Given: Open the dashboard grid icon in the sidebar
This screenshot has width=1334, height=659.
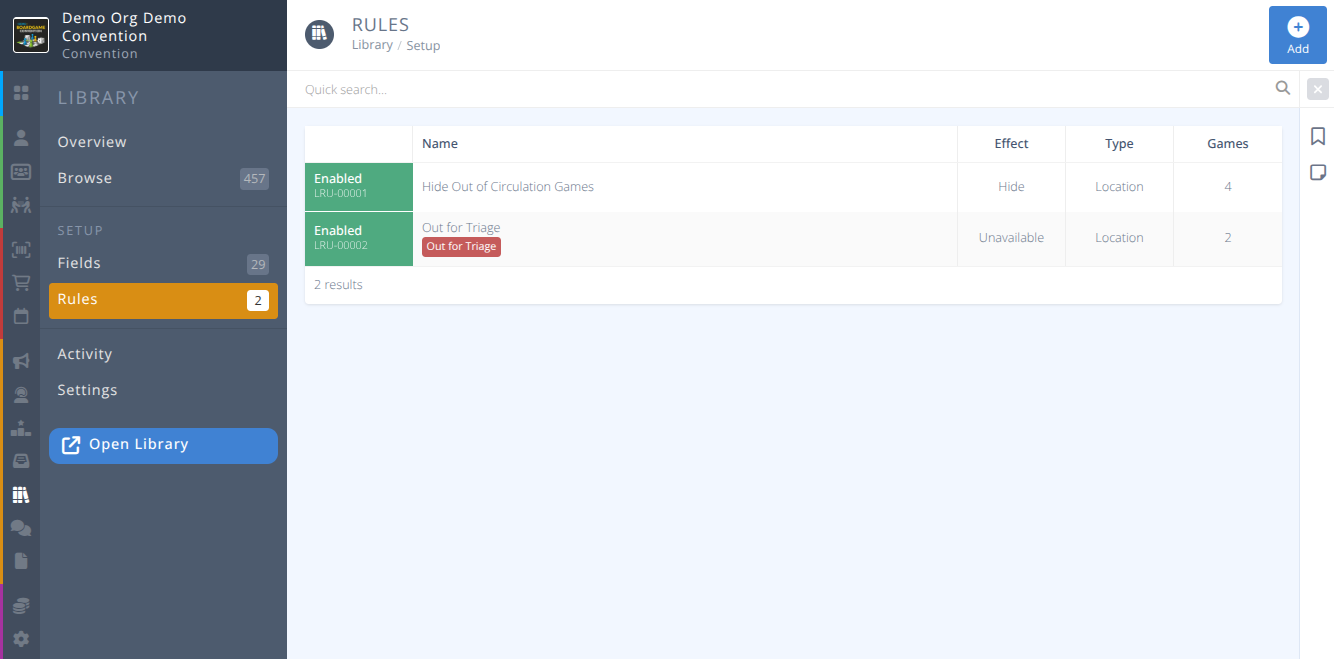Looking at the screenshot, I should (21, 92).
